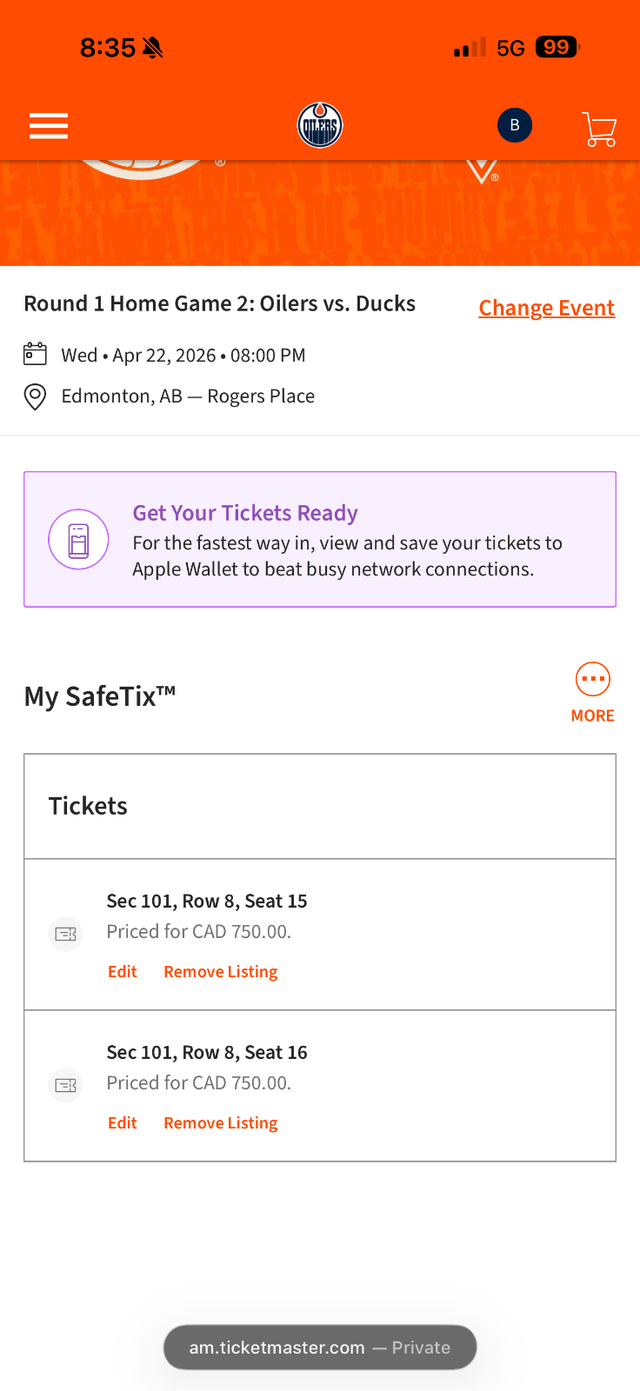Click the ticket icon beside Seat 15
The height and width of the screenshot is (1391, 640).
pyautogui.click(x=65, y=933)
